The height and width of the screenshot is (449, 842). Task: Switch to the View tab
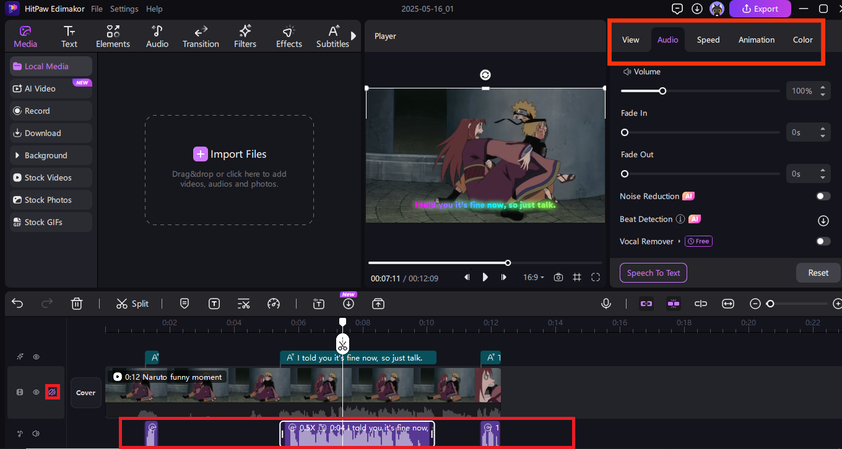(x=630, y=40)
